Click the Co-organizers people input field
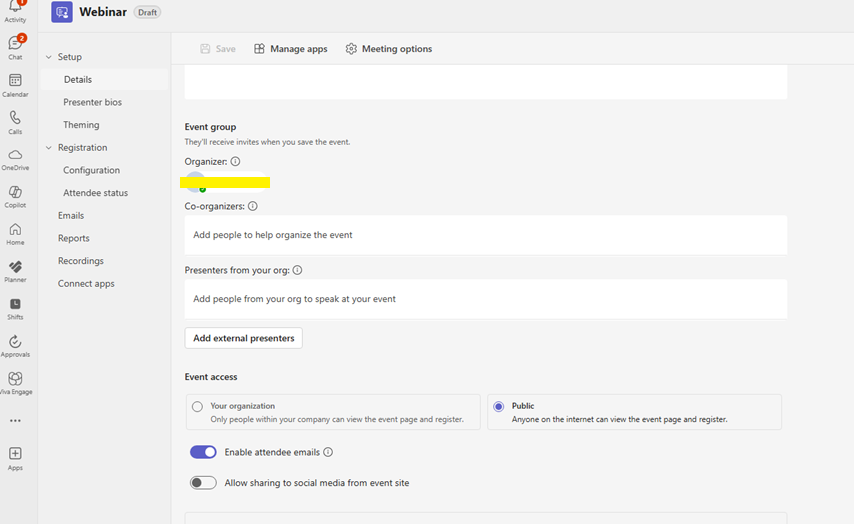The width and height of the screenshot is (860, 524). (x=486, y=235)
